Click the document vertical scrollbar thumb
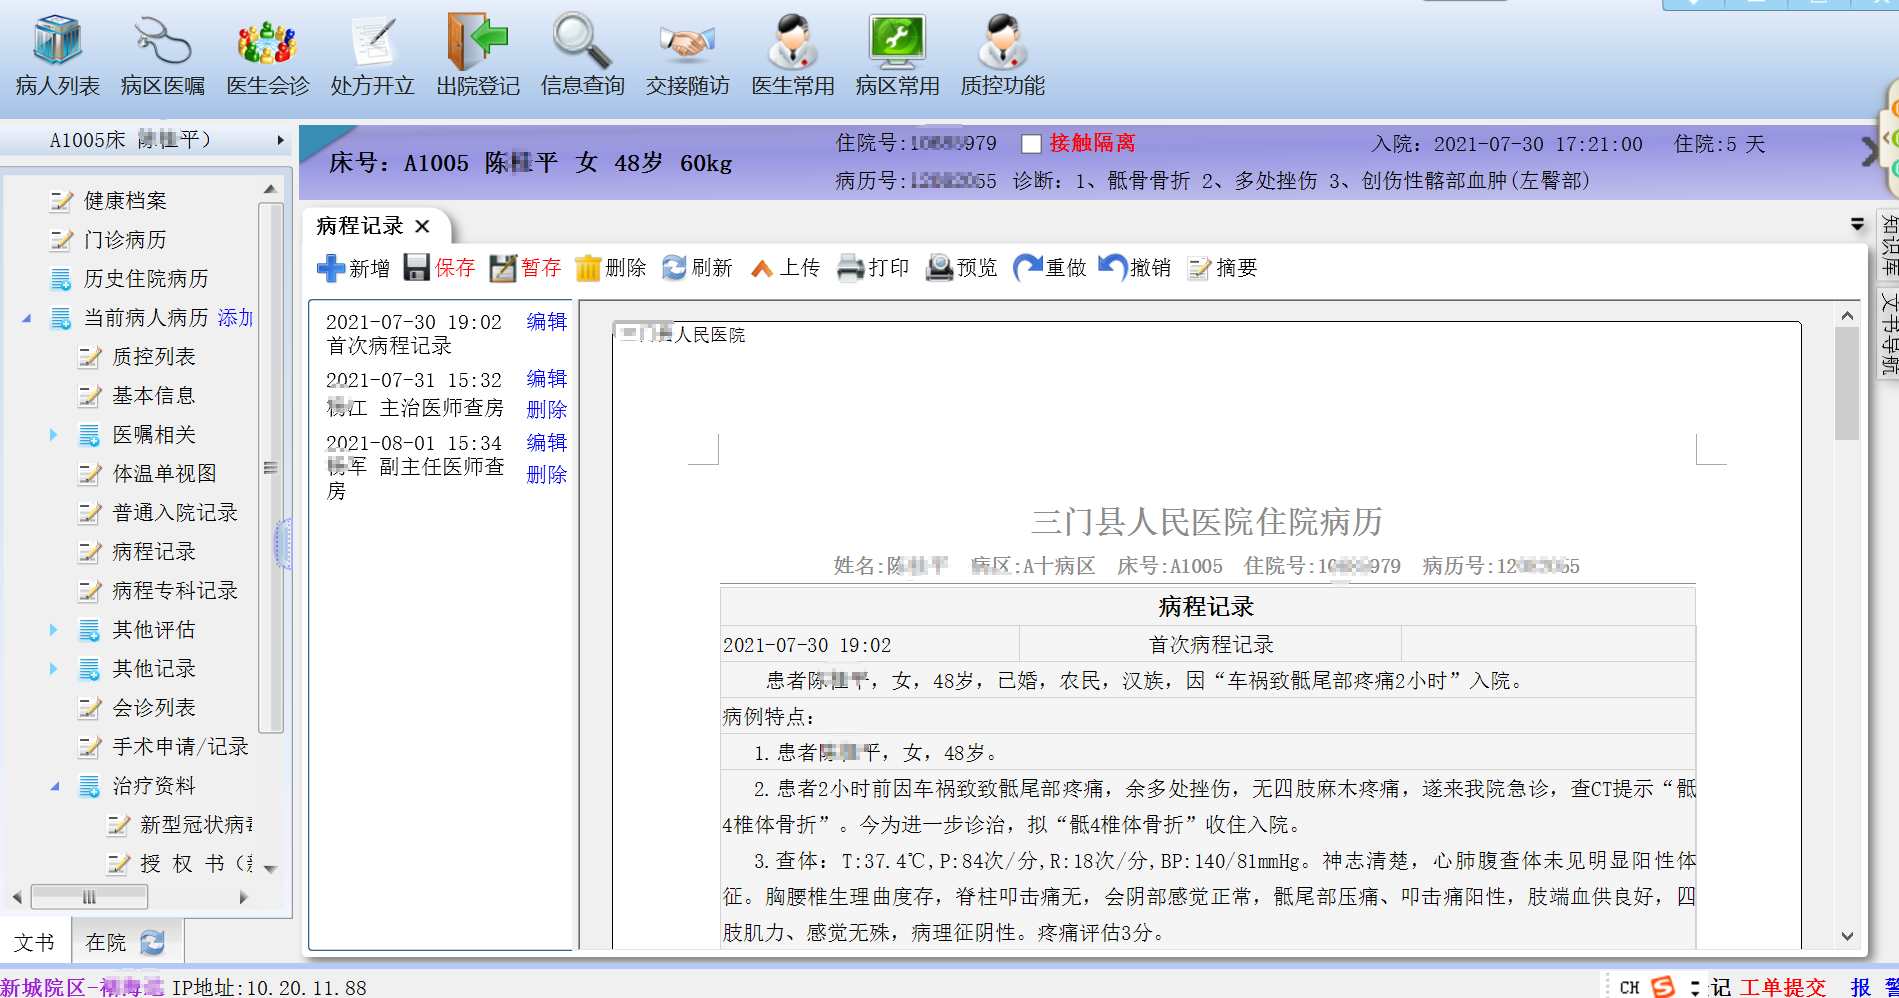This screenshot has height=998, width=1899. (x=1846, y=385)
